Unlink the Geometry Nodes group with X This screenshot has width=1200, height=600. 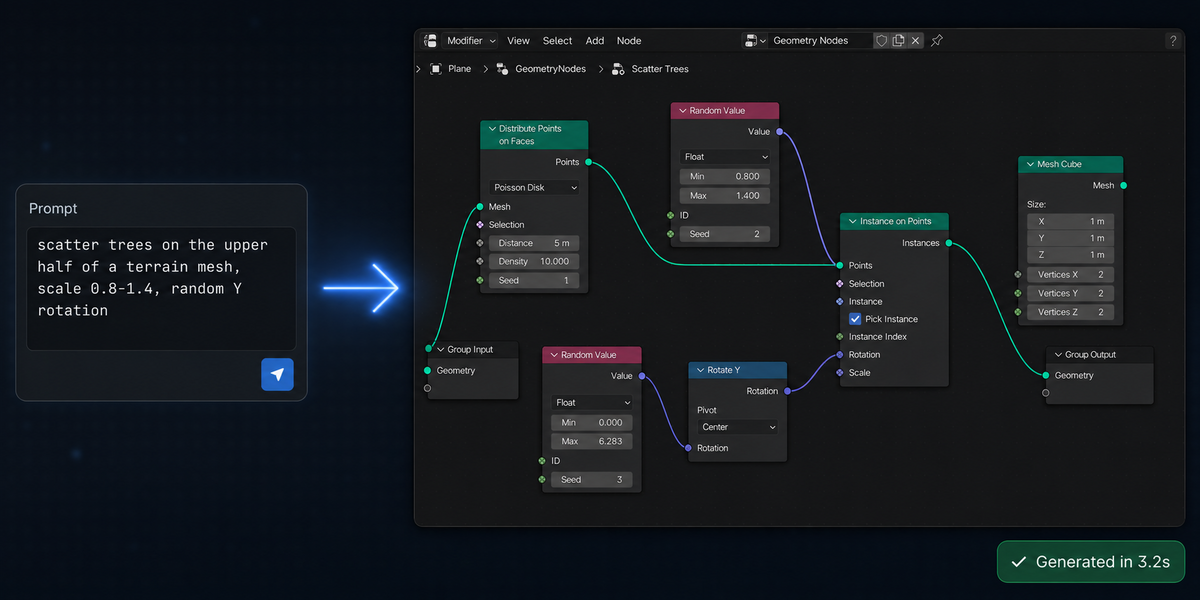point(915,41)
